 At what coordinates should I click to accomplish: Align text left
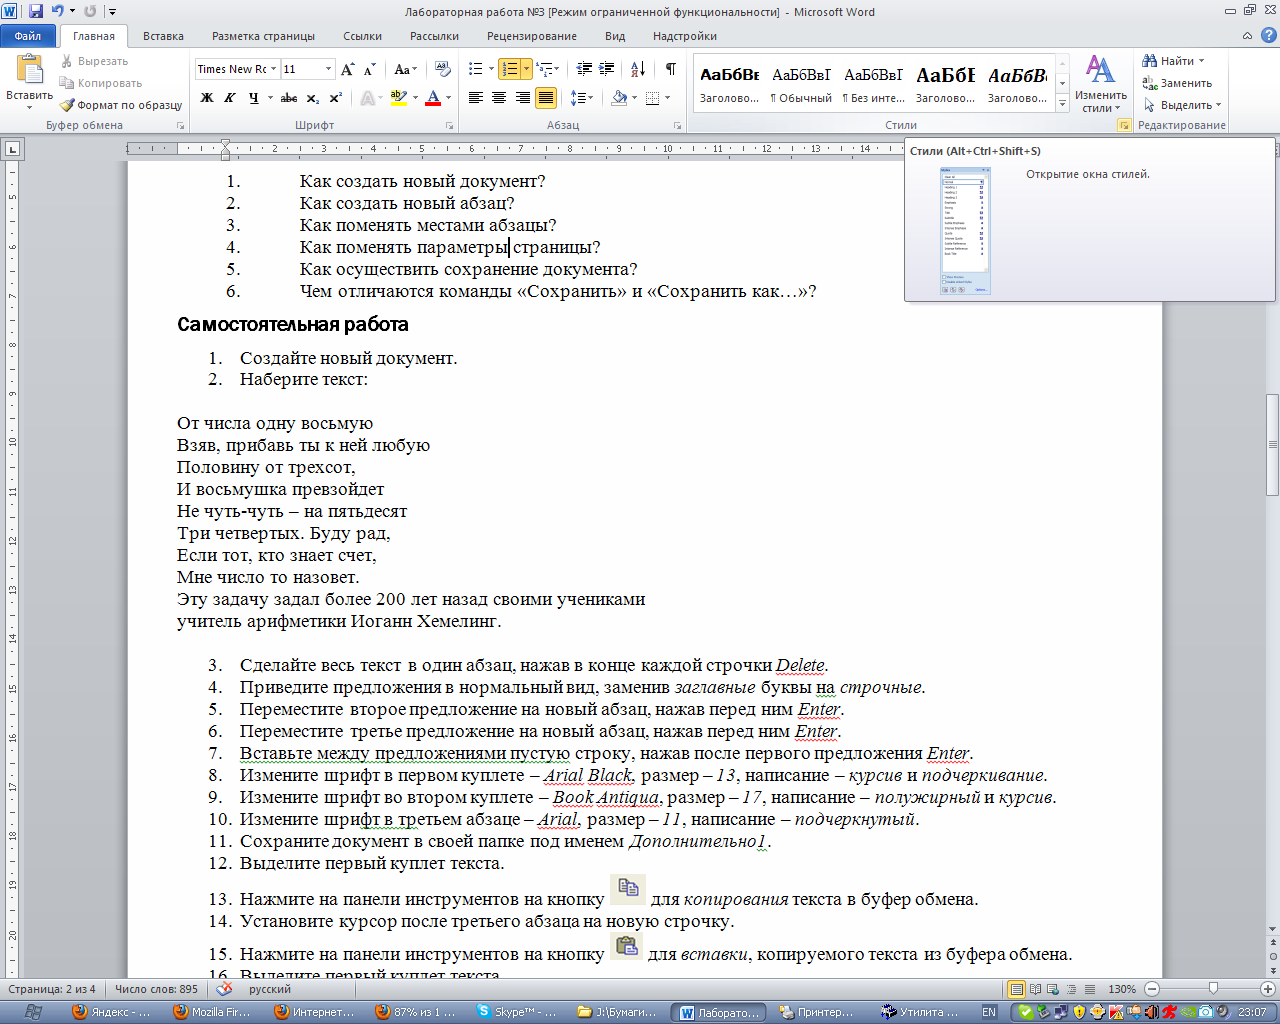click(x=476, y=98)
